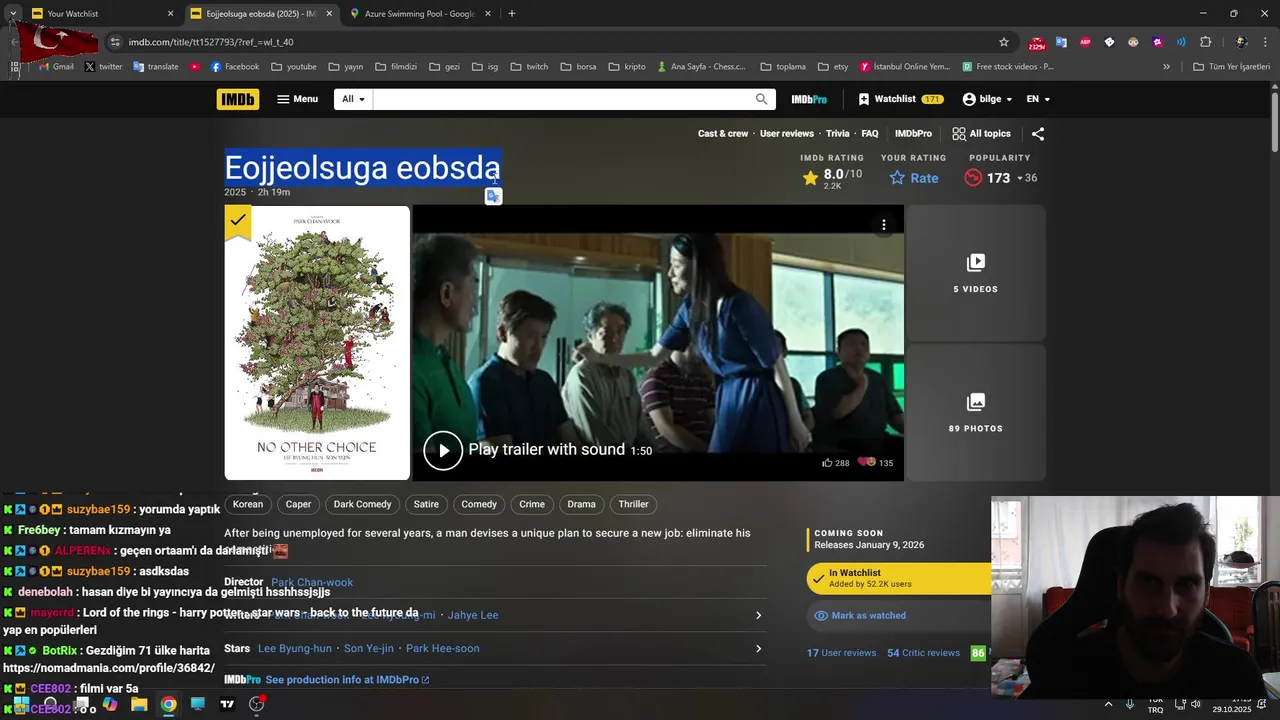
Task: Click See production info at IMDbPro
Action: click(347, 680)
